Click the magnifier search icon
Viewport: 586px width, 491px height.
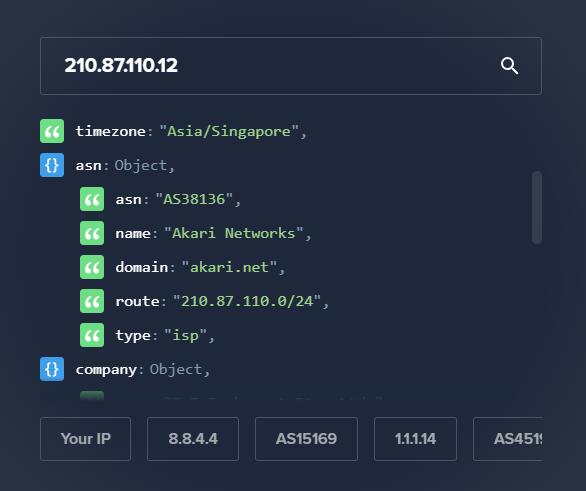click(x=509, y=66)
